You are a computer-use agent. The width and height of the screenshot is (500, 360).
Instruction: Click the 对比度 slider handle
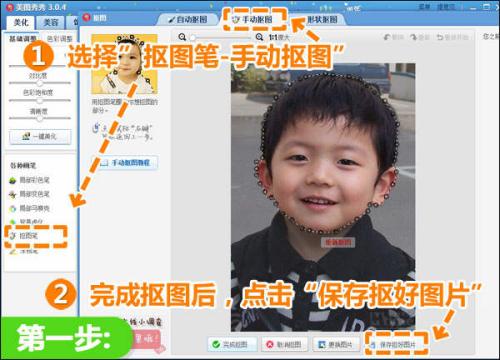(40, 83)
